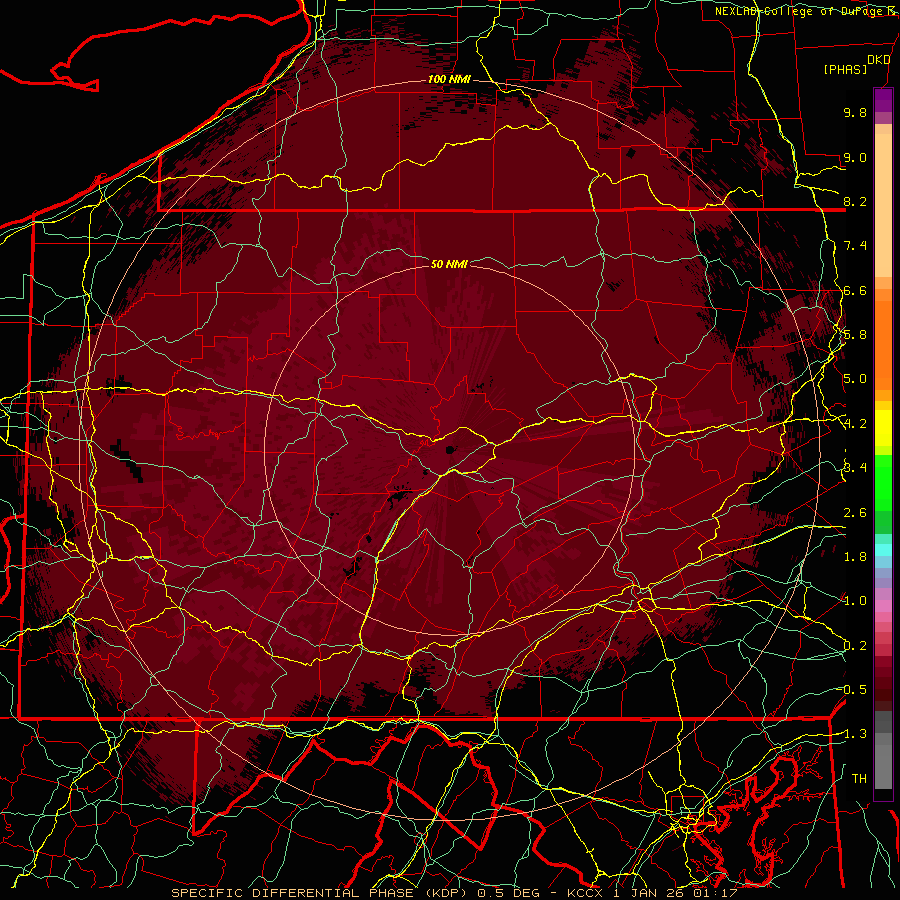
Task: Click the bright green segment of color bar
Action: [883, 483]
